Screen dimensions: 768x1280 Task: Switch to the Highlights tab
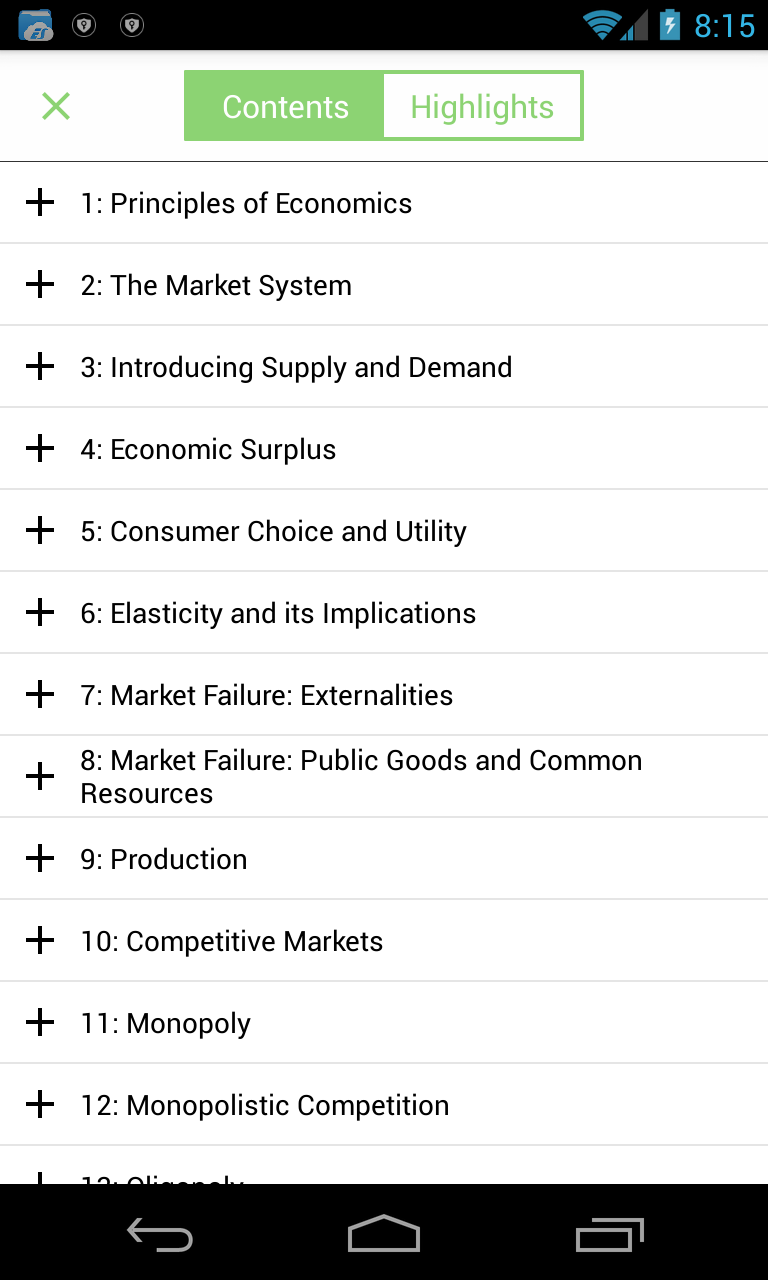(x=482, y=106)
